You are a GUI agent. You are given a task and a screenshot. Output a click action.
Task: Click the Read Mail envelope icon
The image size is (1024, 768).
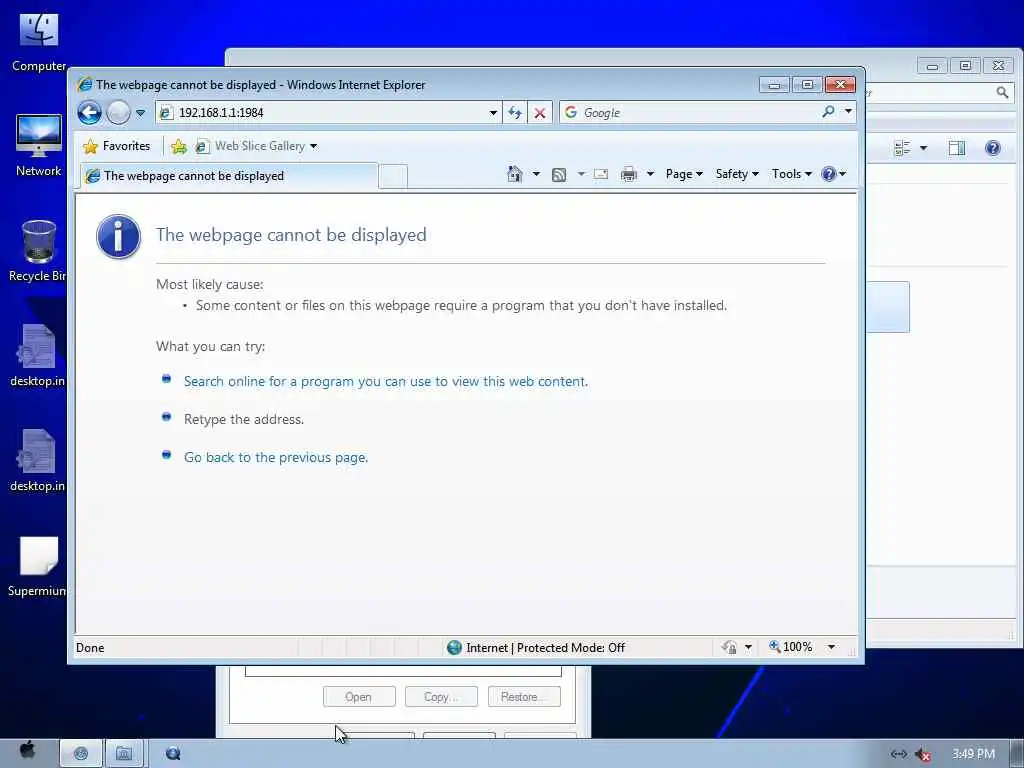(x=601, y=174)
